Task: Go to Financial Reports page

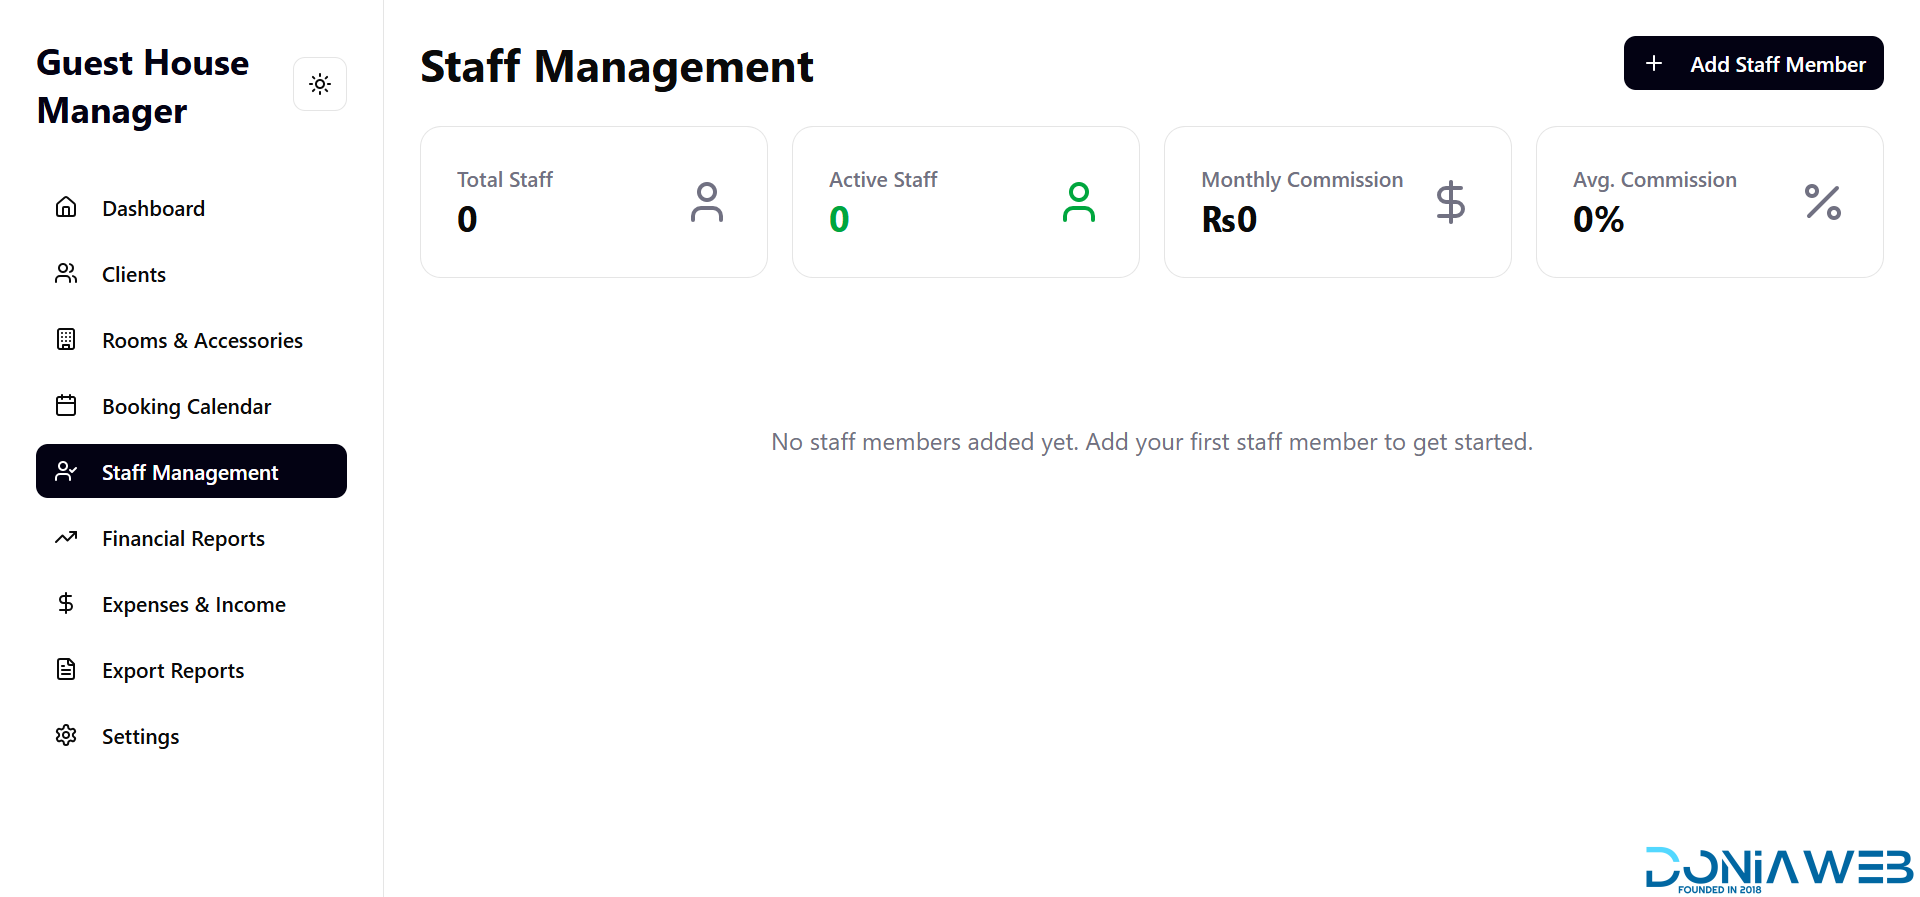Action: click(183, 539)
